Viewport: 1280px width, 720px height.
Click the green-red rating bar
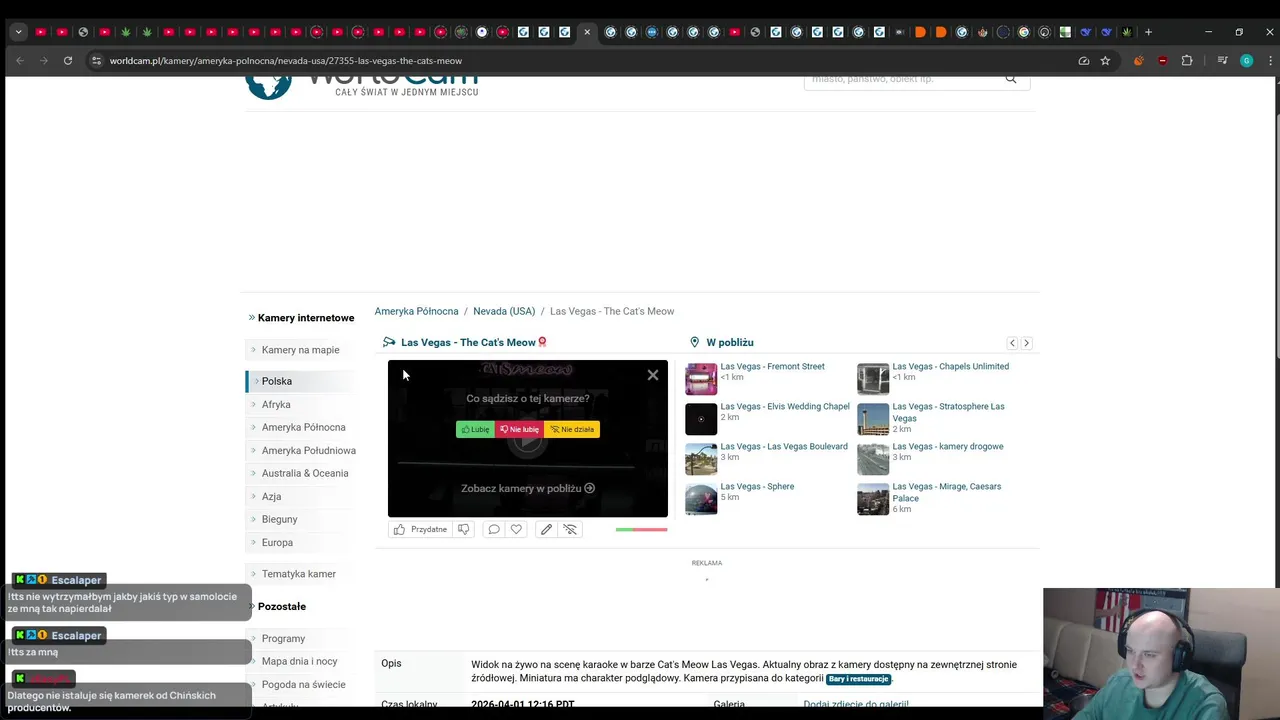point(641,529)
